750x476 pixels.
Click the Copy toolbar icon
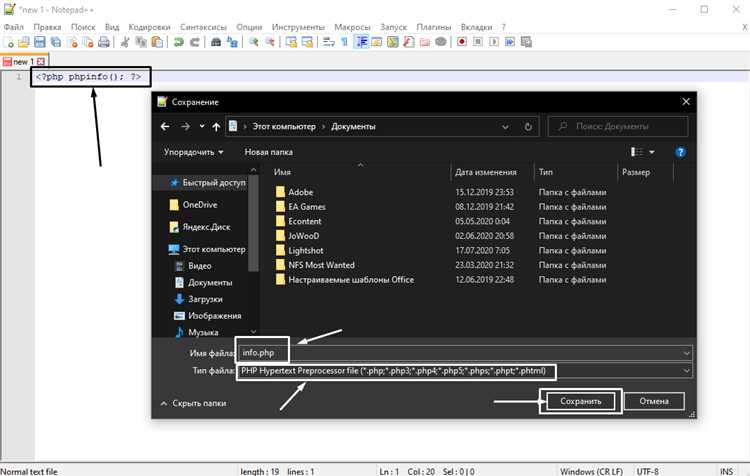point(141,42)
